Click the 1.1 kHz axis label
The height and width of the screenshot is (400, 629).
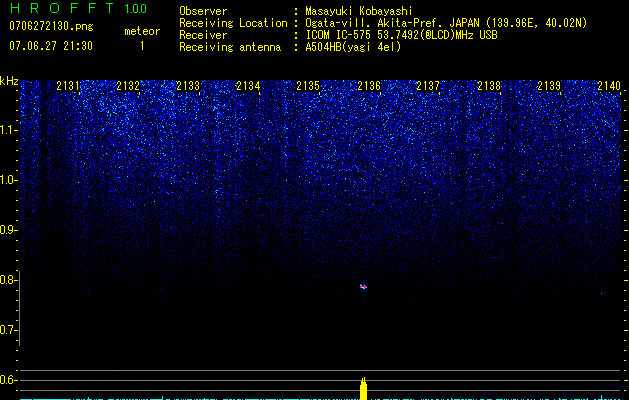click(x=9, y=130)
